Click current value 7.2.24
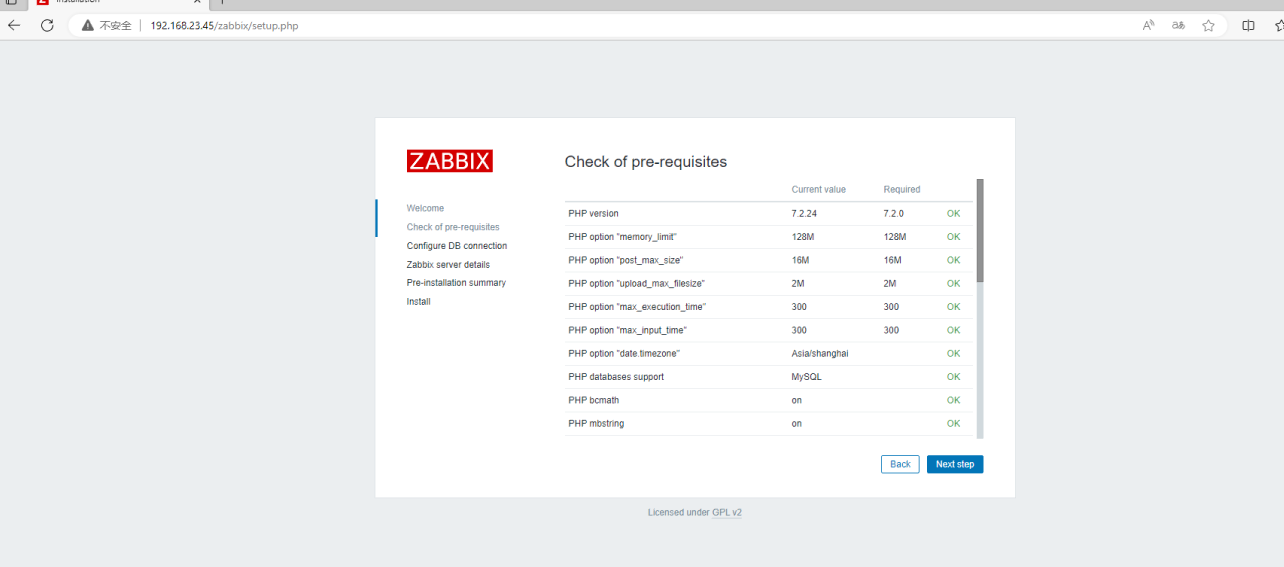1284x567 pixels. tap(805, 213)
